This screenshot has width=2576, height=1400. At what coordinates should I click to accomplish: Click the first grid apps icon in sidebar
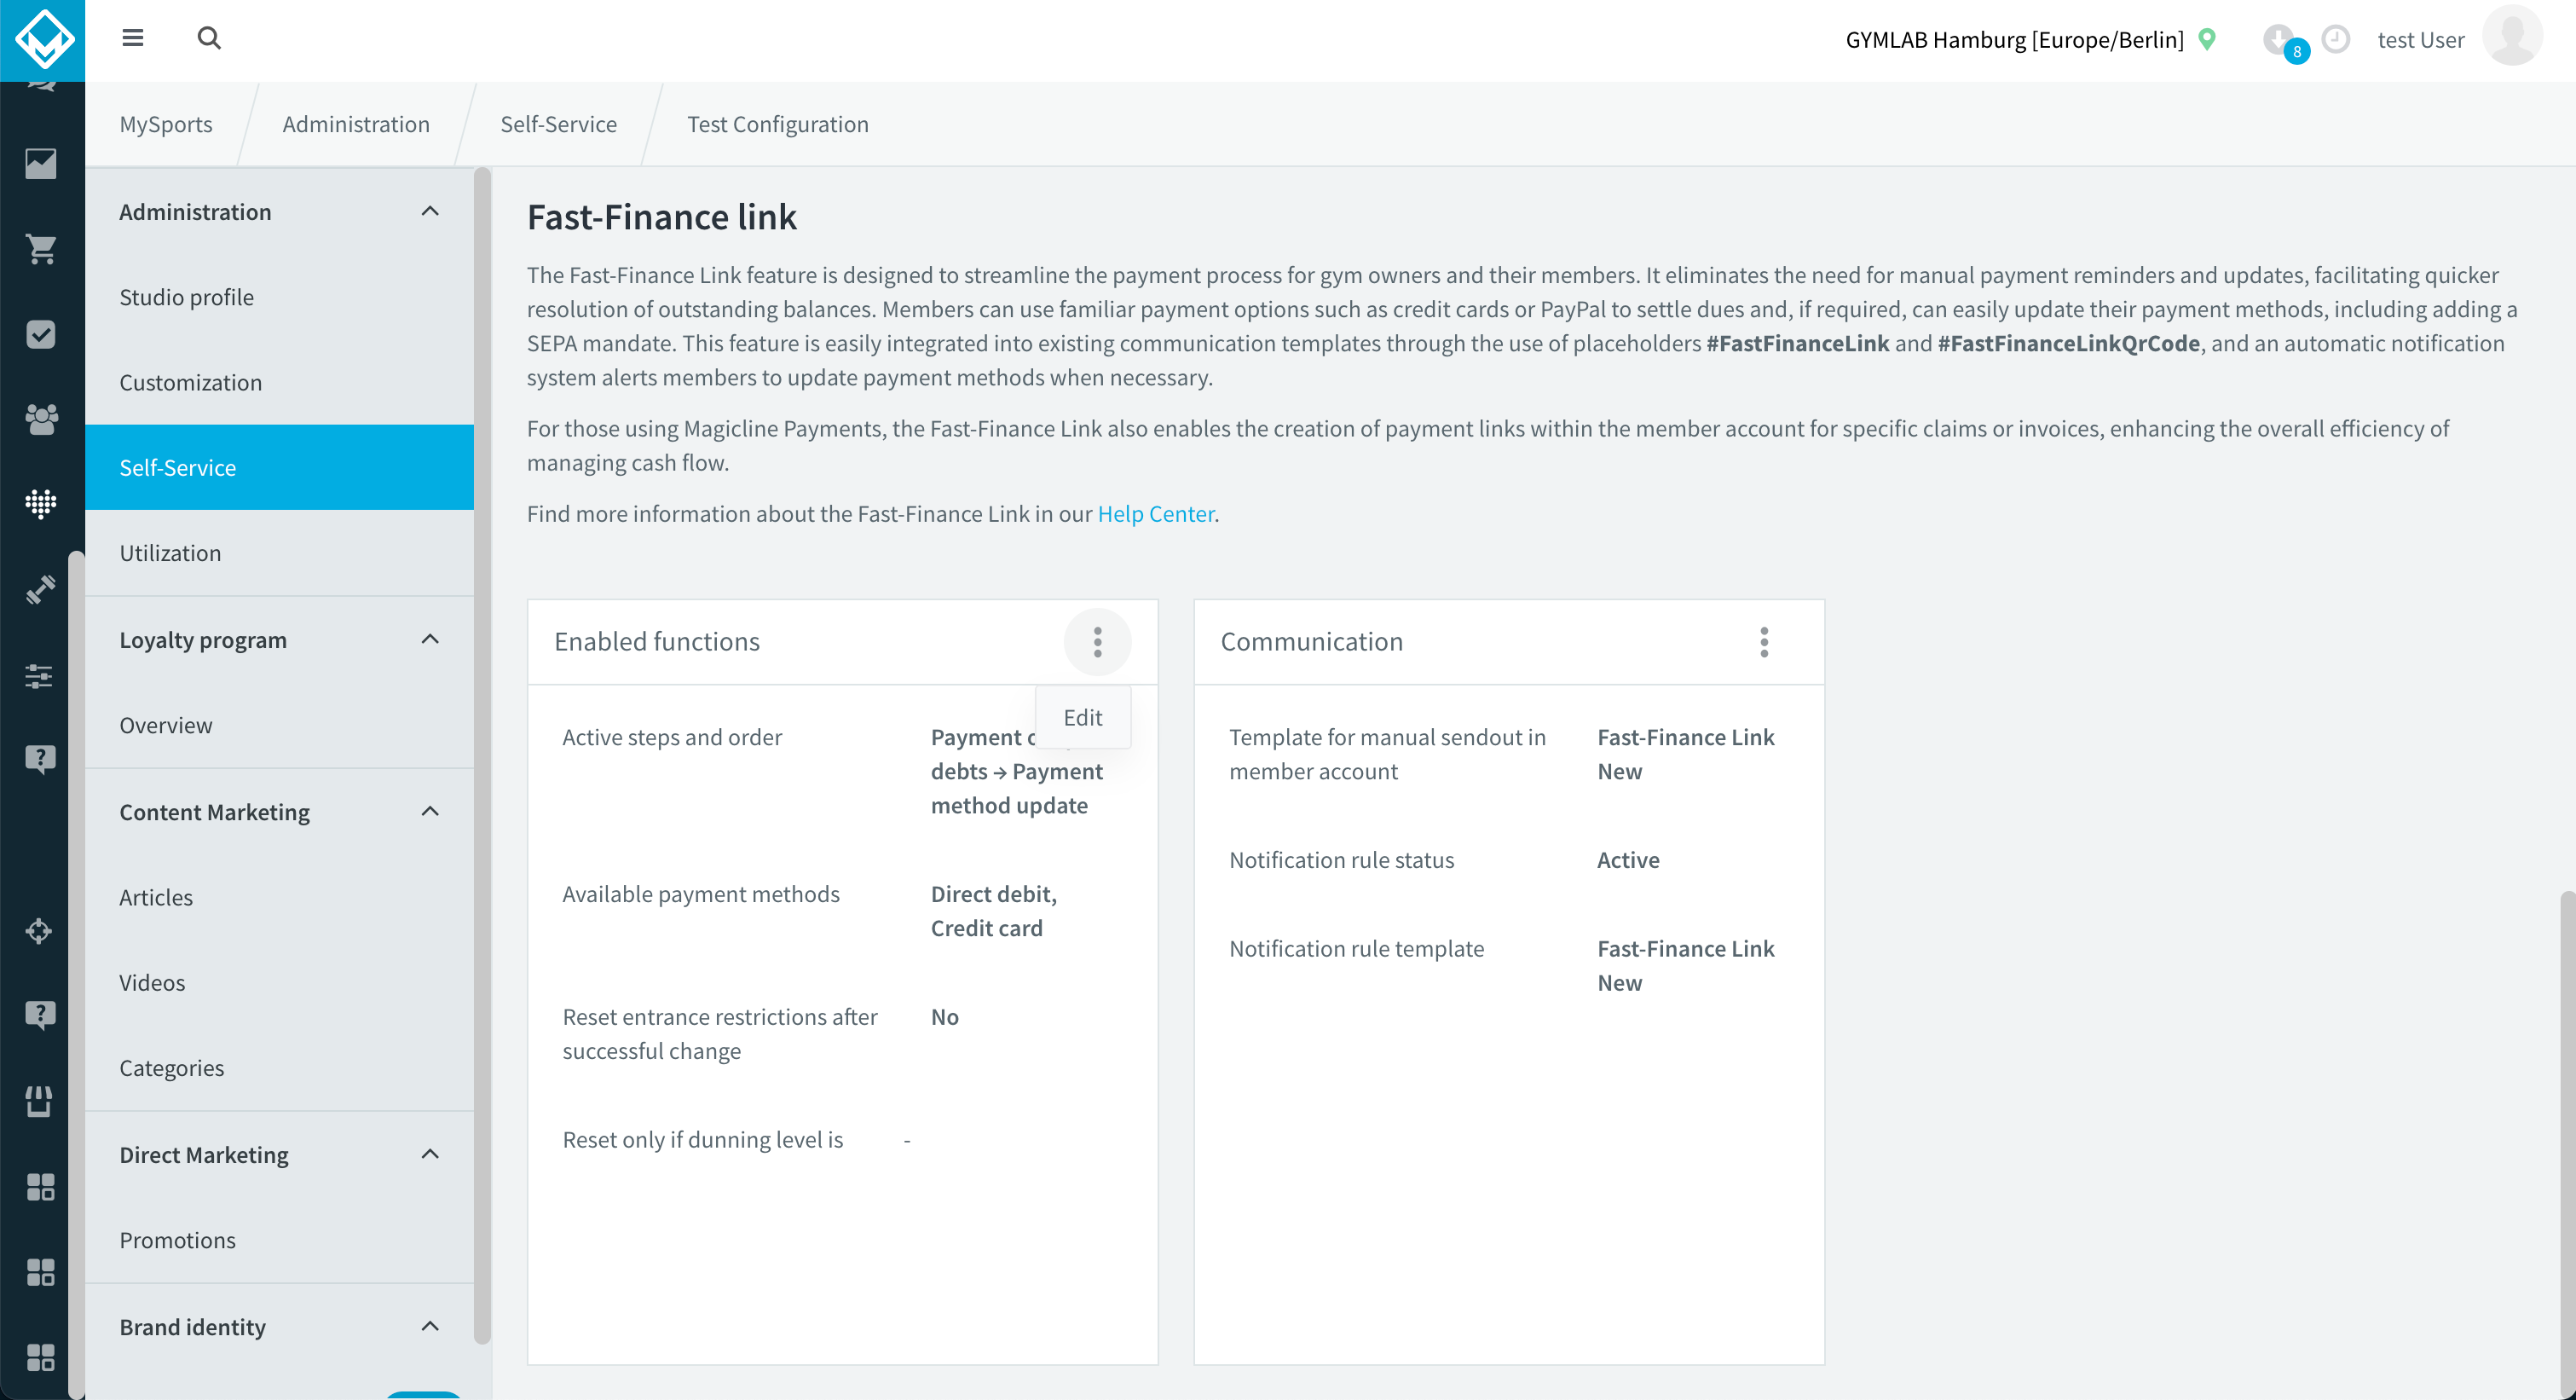(x=41, y=1187)
